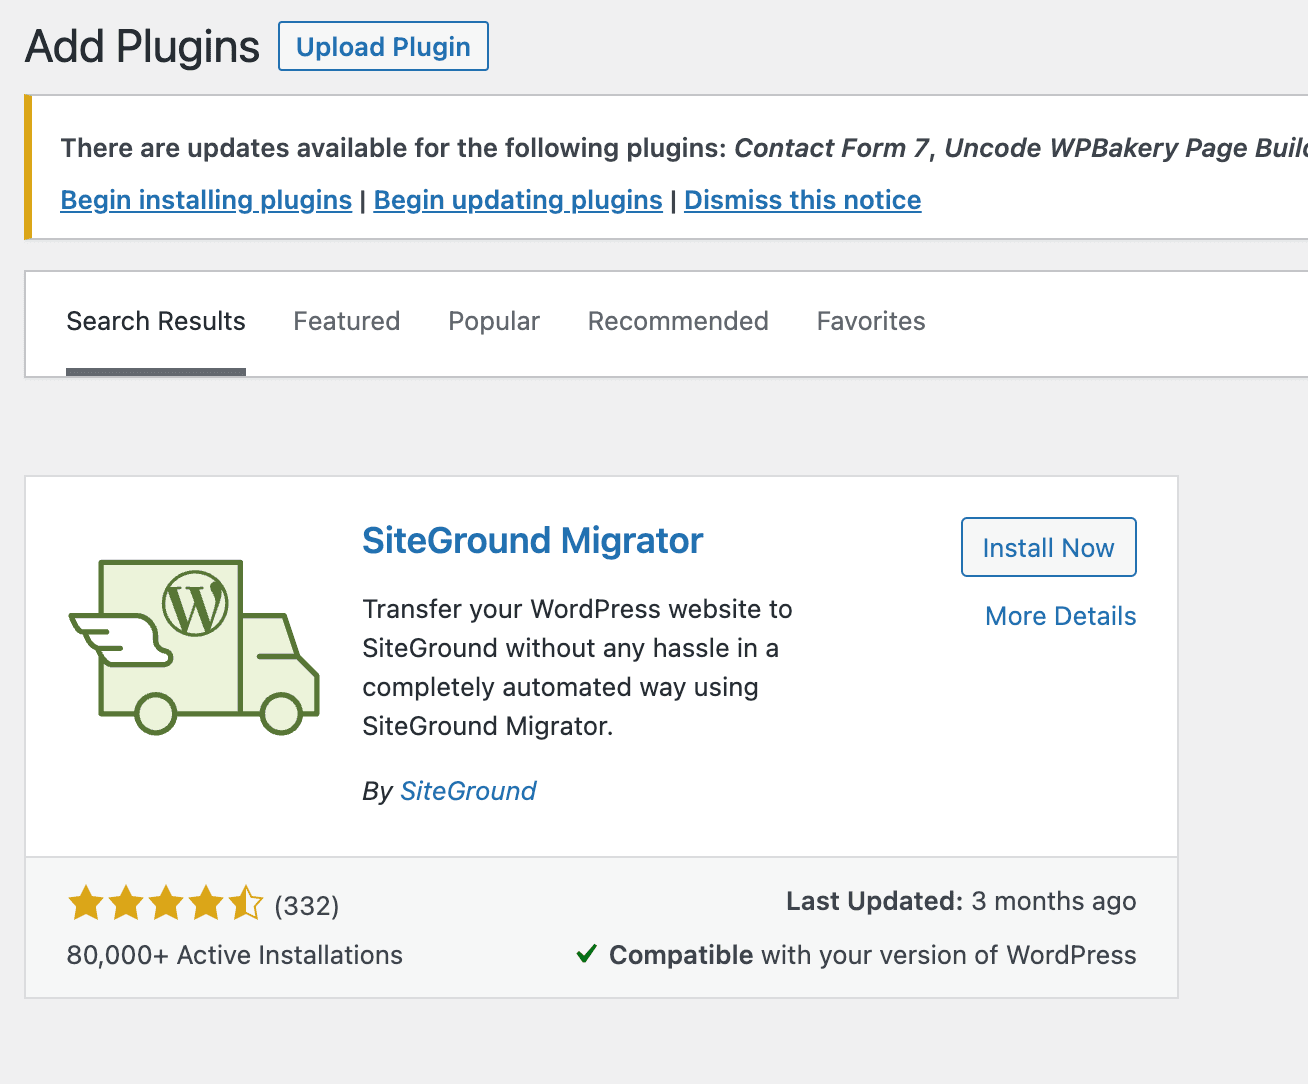This screenshot has height=1084, width=1308.
Task: Open More Details for SiteGround Migrator
Action: [x=1061, y=616]
